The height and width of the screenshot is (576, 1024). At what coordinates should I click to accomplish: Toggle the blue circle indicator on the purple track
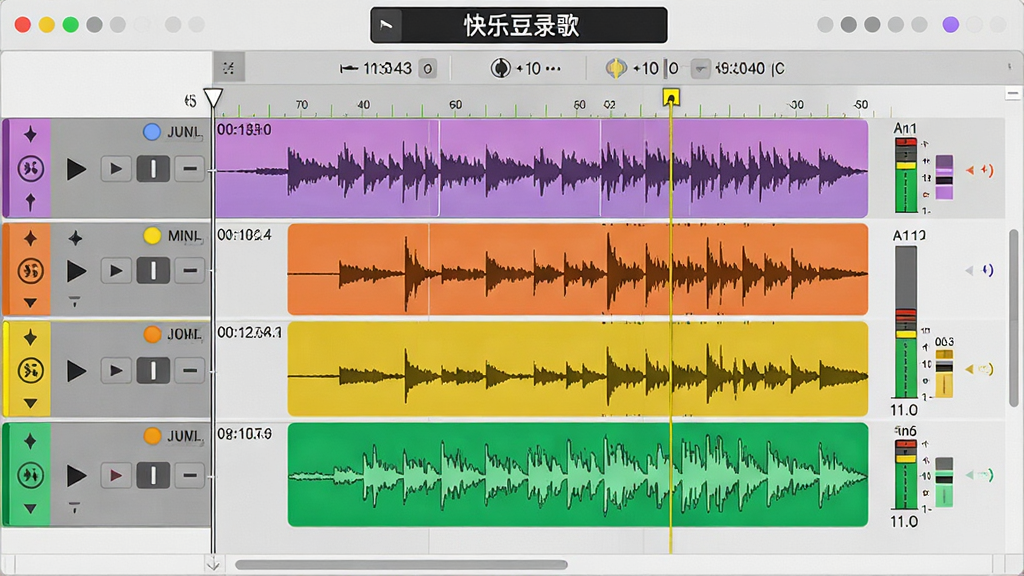pos(152,132)
